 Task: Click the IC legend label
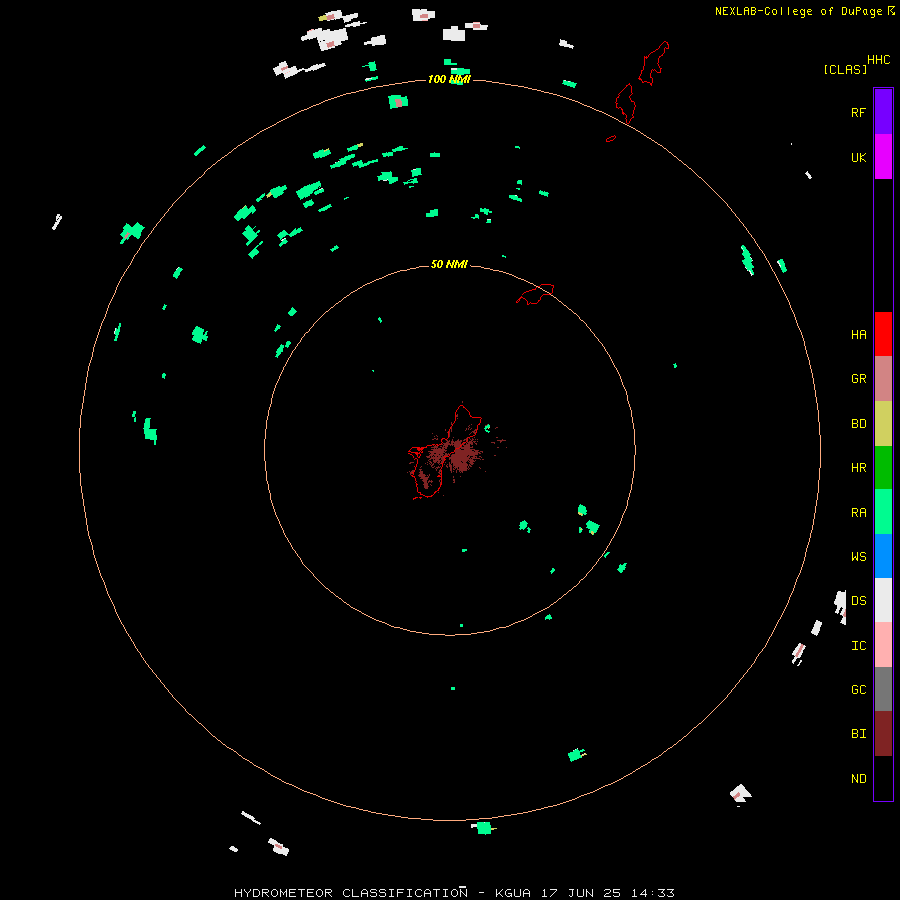point(858,645)
